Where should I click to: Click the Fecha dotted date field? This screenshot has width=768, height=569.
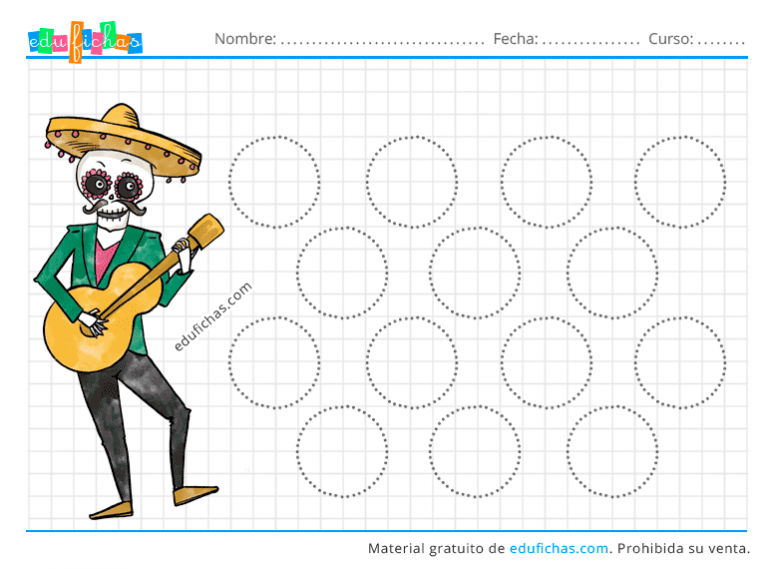pos(591,43)
